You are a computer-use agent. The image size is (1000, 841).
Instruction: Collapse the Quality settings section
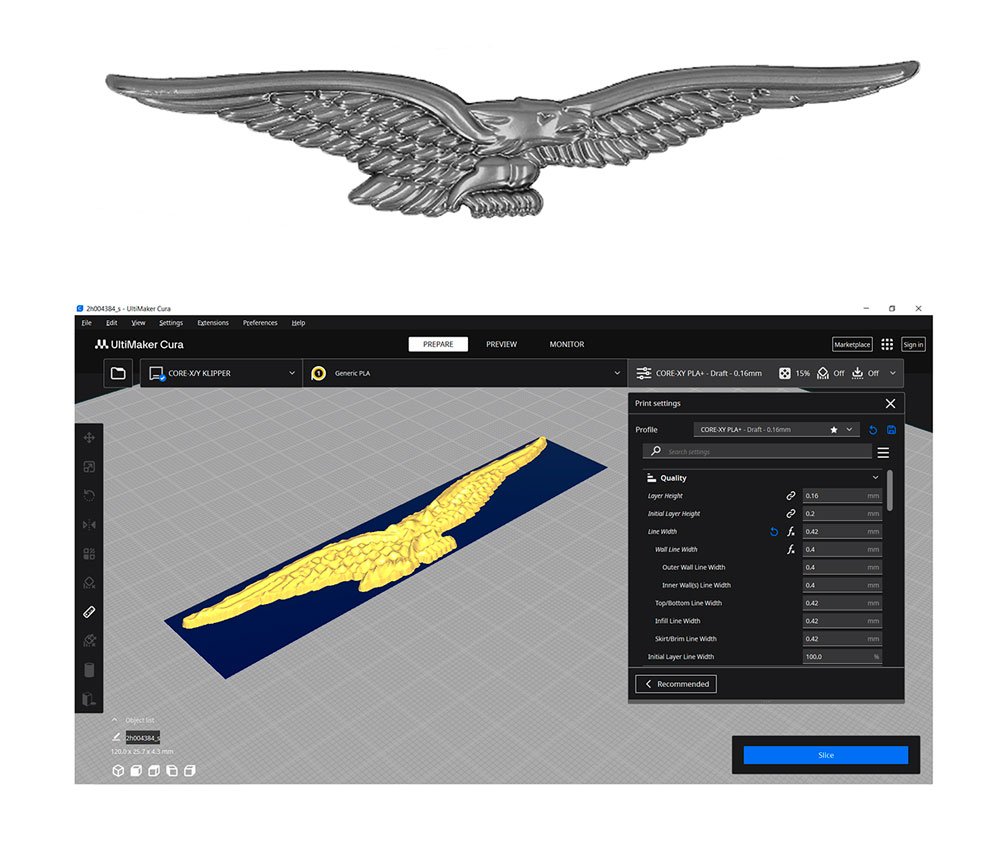876,478
